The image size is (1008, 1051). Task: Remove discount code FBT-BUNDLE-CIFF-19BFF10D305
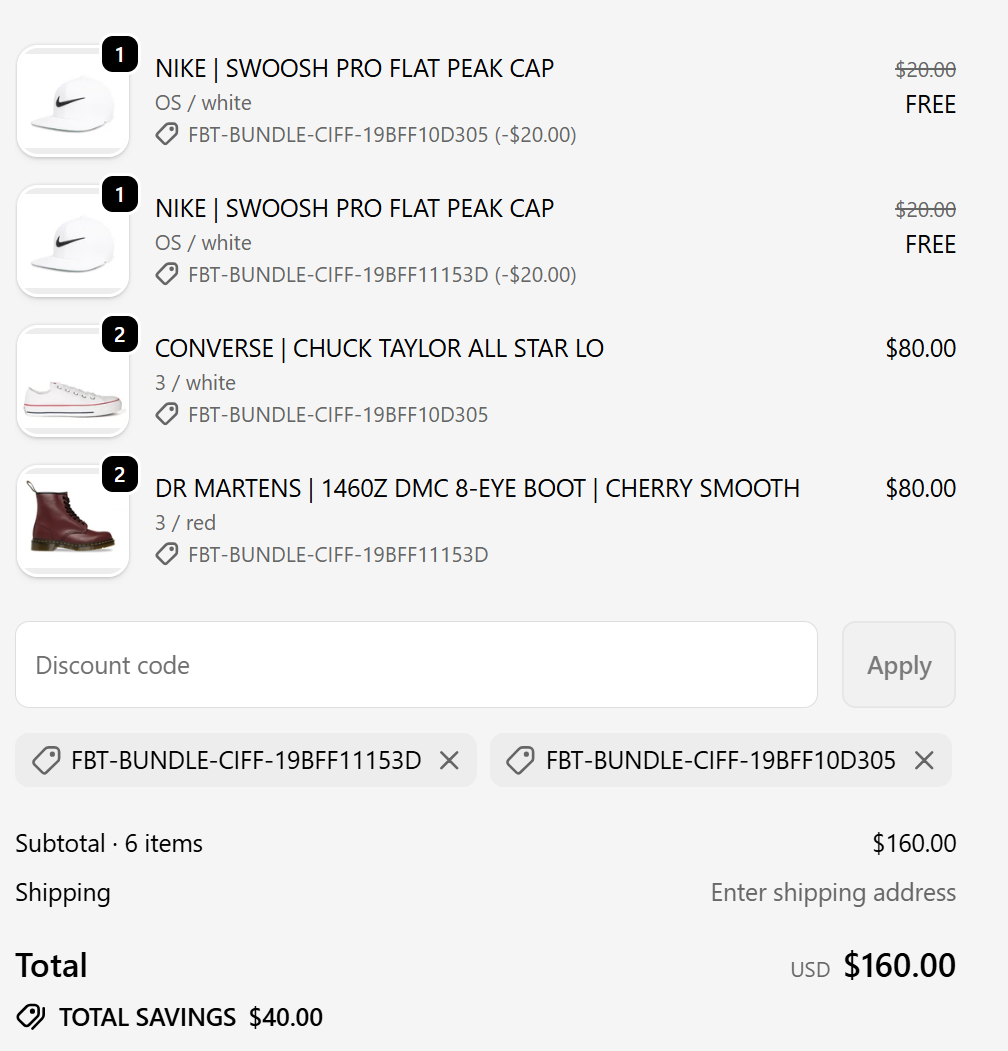pos(924,761)
